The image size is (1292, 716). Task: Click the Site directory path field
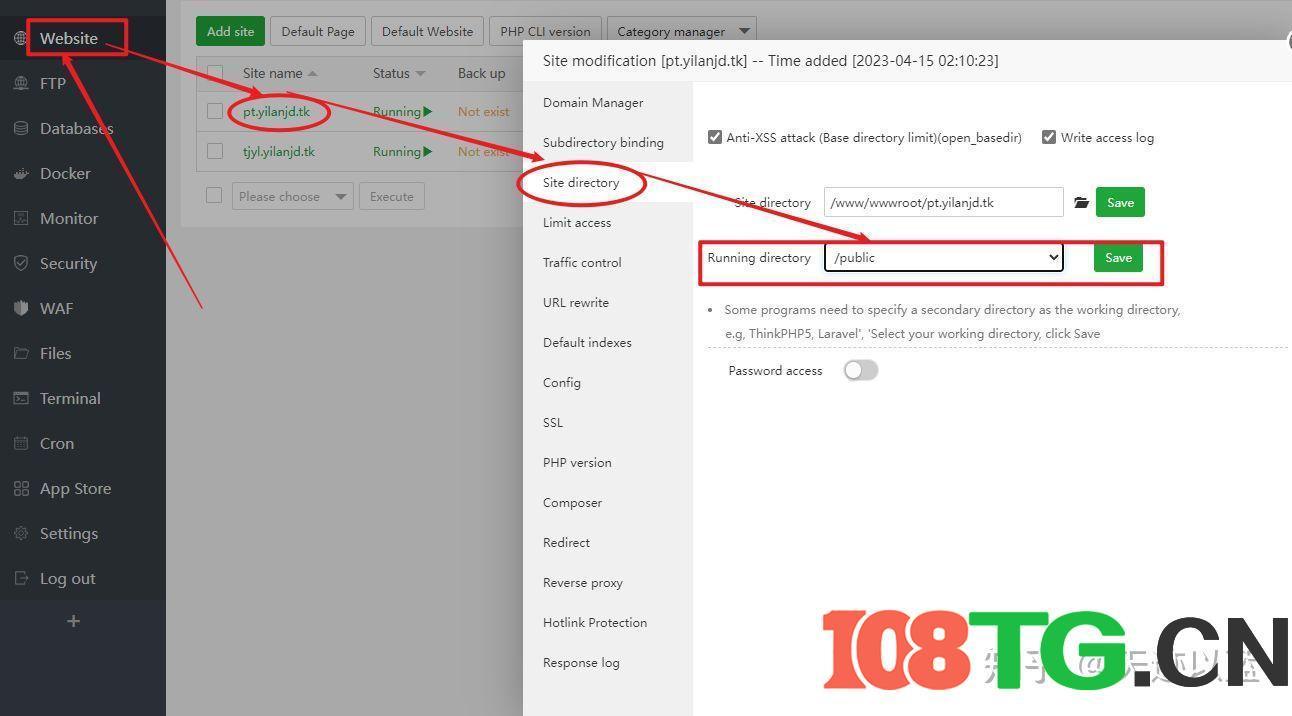943,203
